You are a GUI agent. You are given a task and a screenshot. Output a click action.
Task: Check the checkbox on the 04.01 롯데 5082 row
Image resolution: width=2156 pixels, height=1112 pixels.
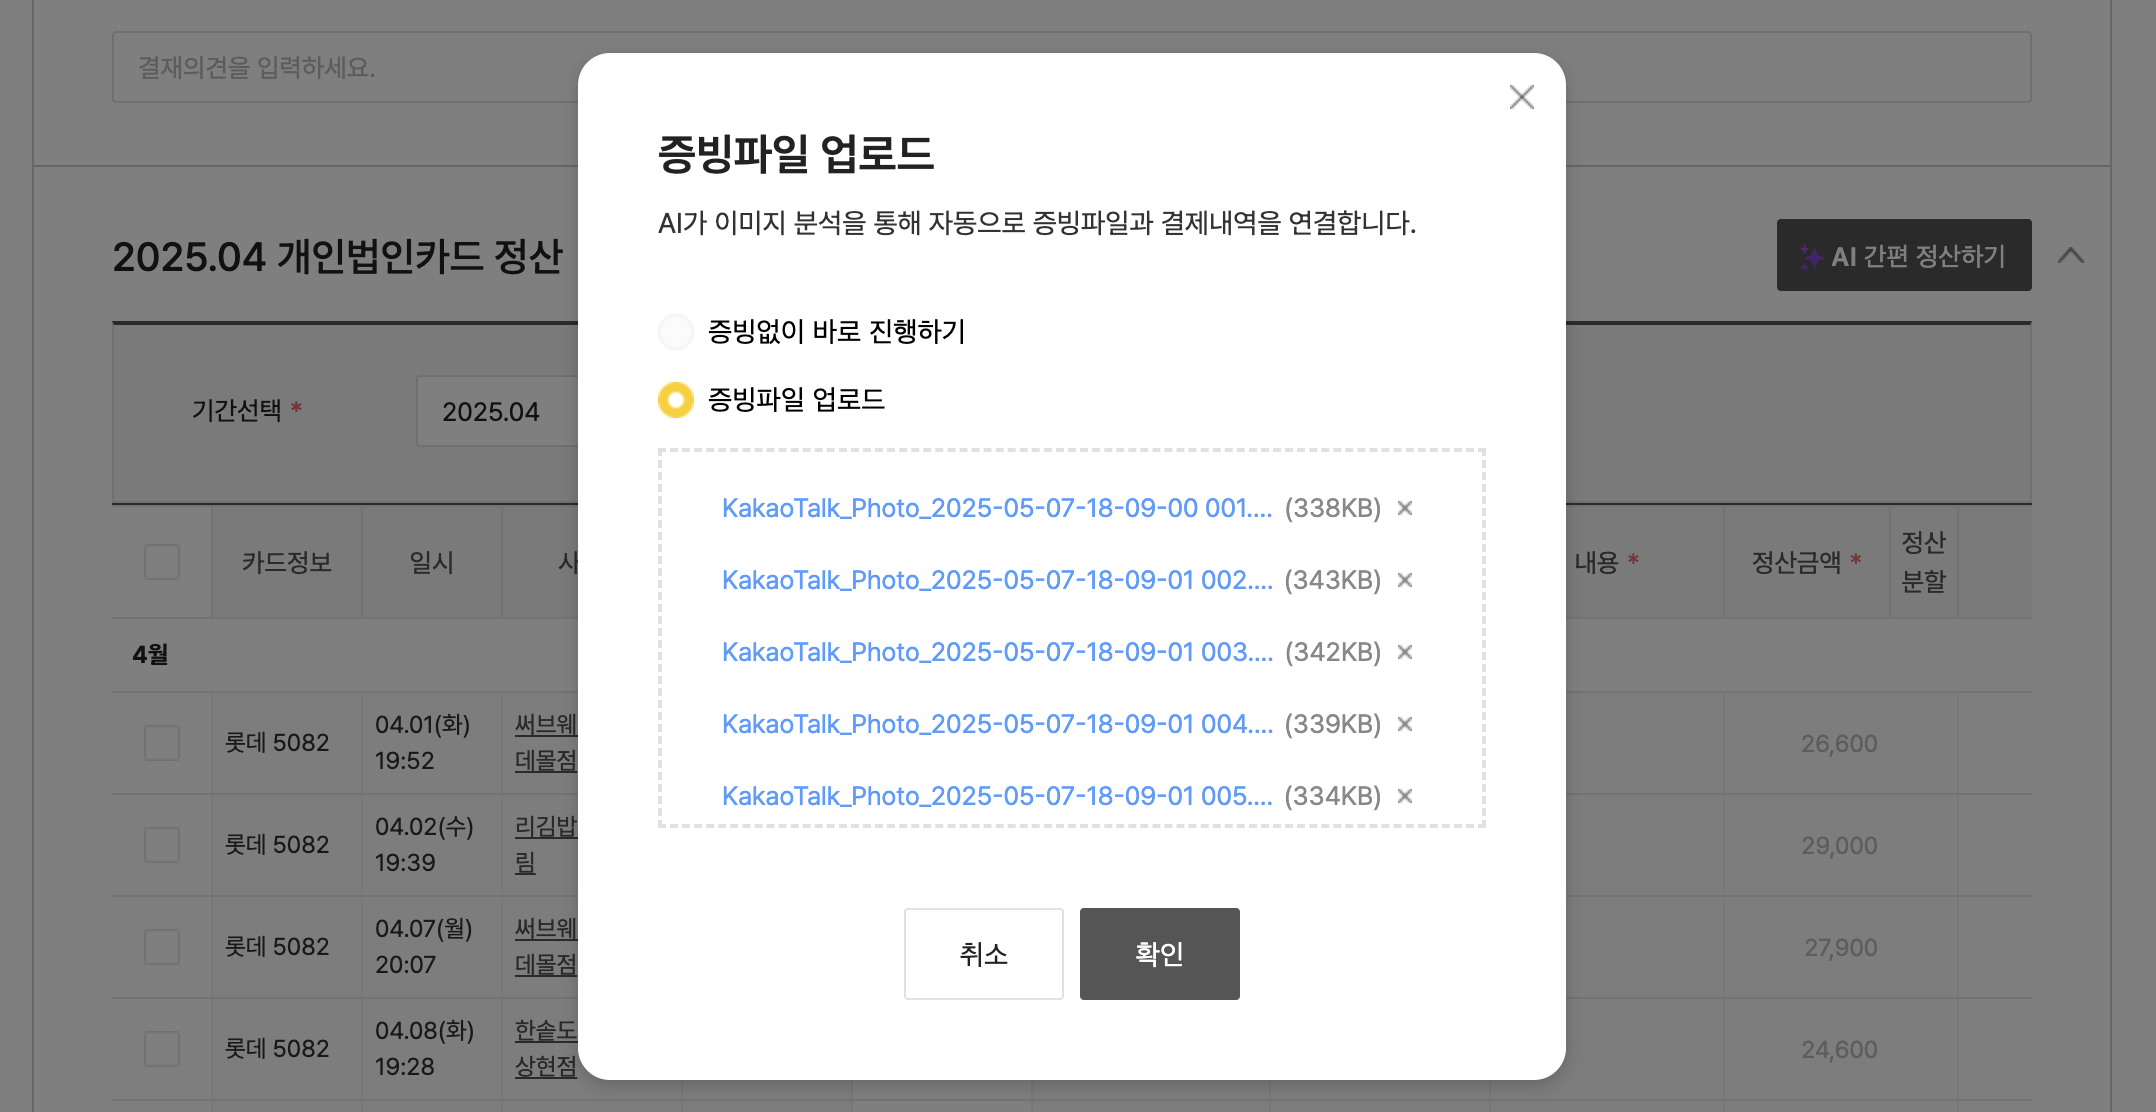(161, 742)
